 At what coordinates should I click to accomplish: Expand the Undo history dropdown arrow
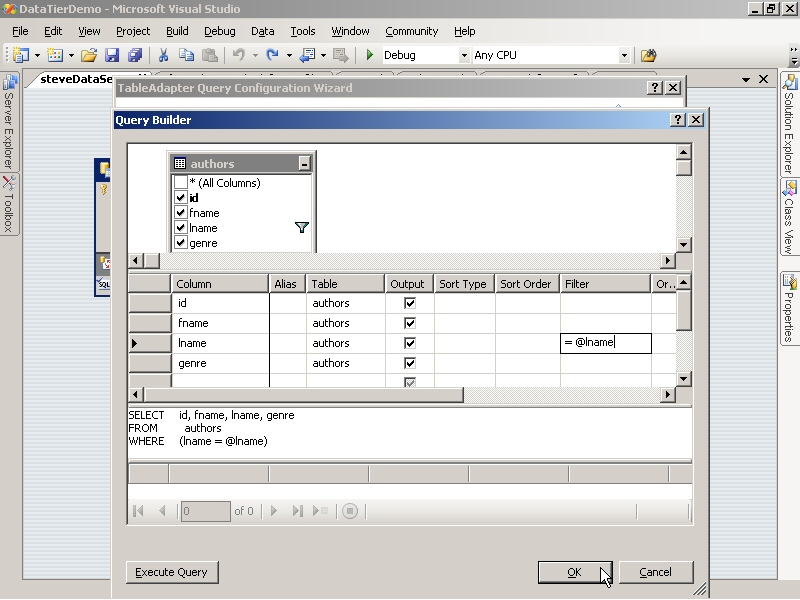255,55
